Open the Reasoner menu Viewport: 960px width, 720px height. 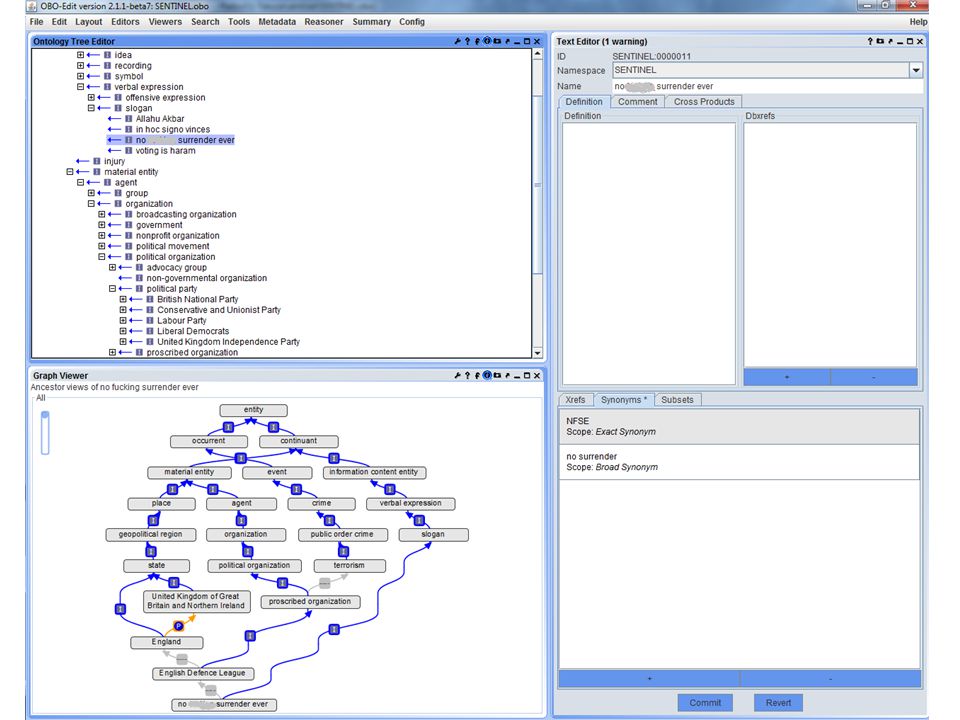(x=324, y=22)
